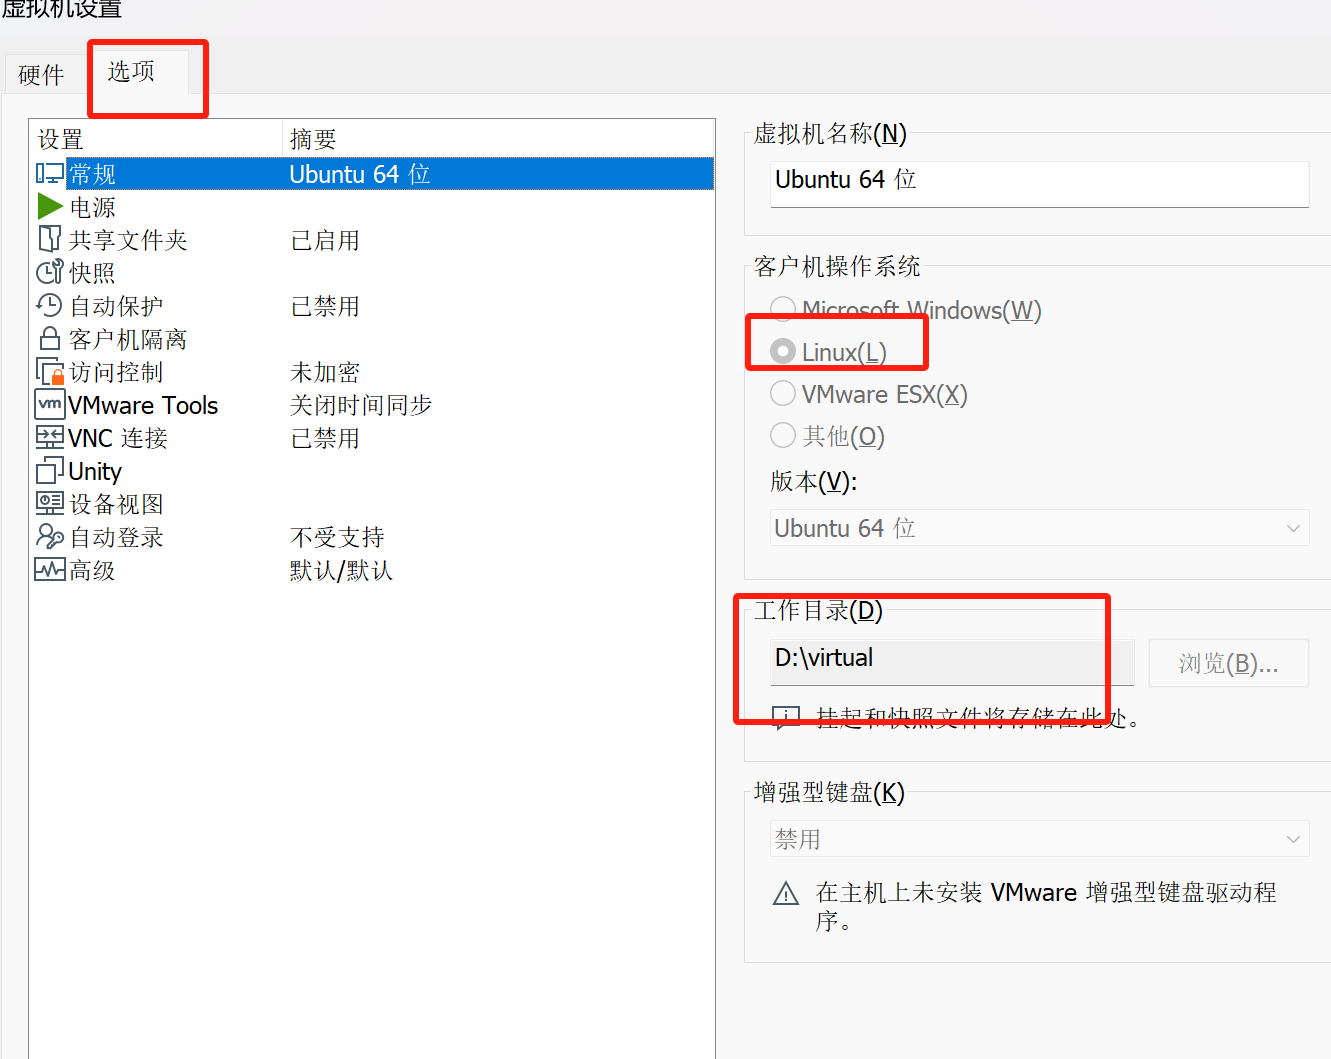
Task: Select the Shared Folders icon in list
Action: coord(50,240)
